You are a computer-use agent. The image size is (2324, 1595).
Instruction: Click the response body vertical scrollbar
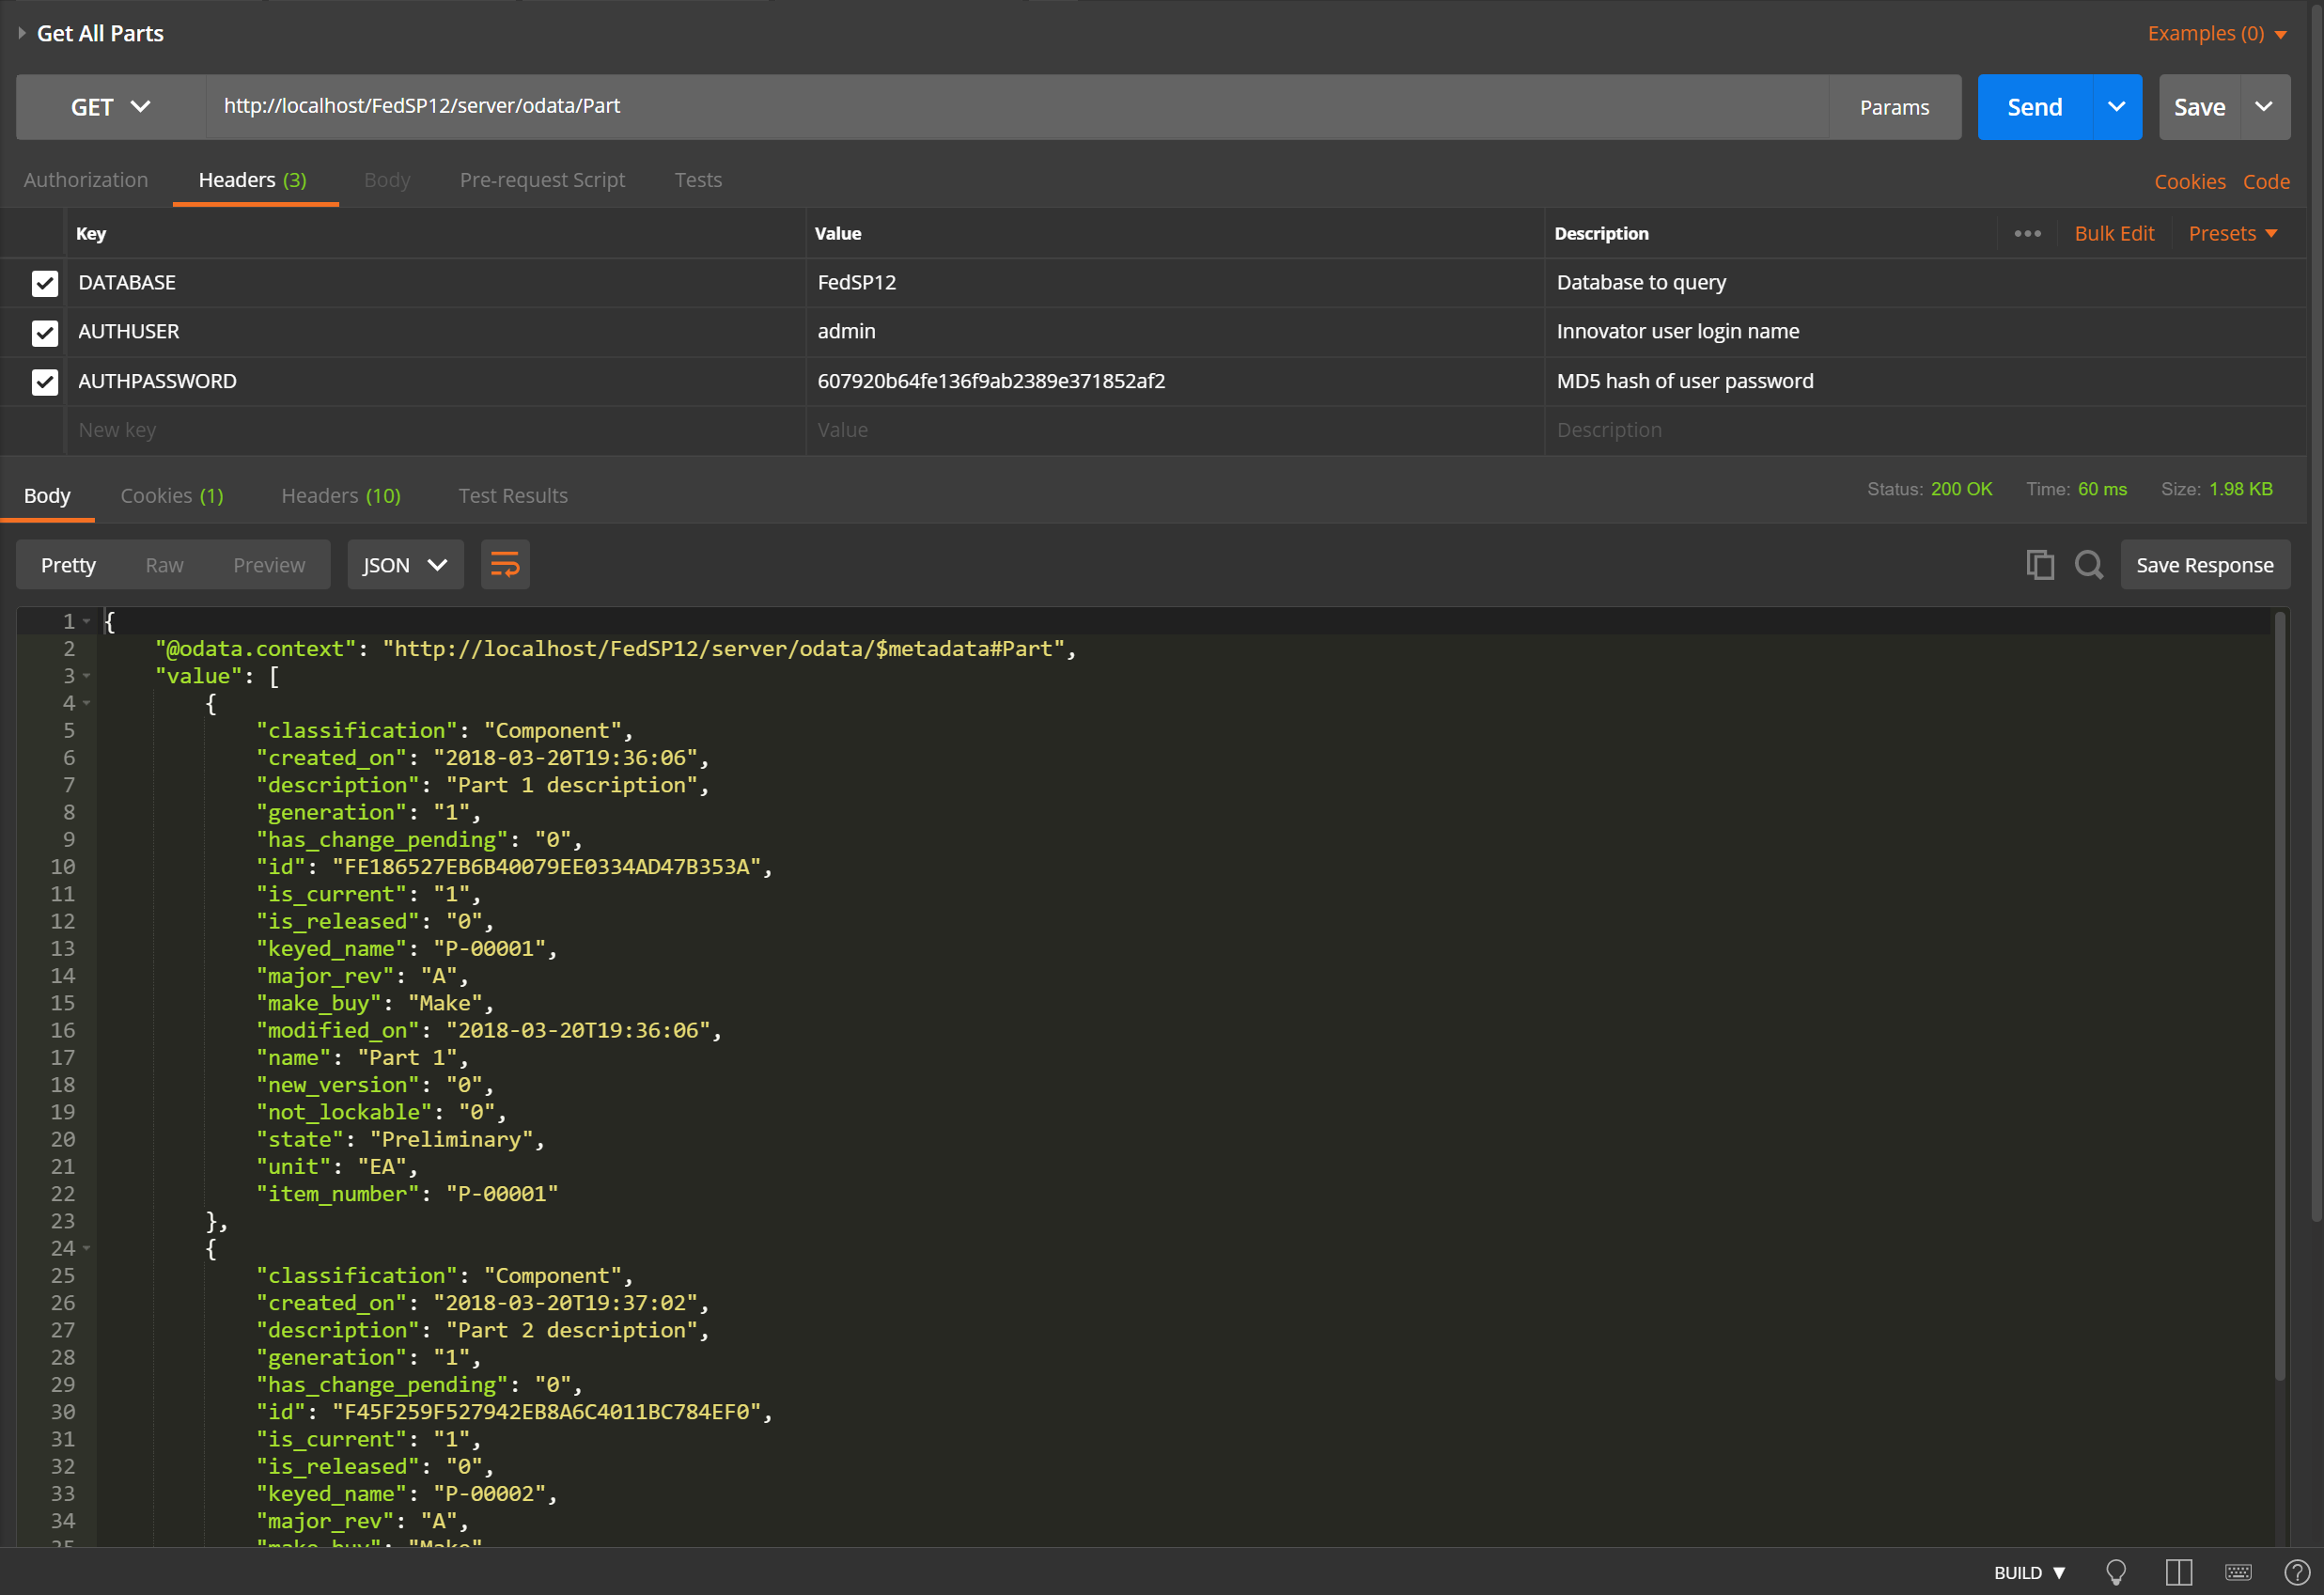pyautogui.click(x=2279, y=1000)
